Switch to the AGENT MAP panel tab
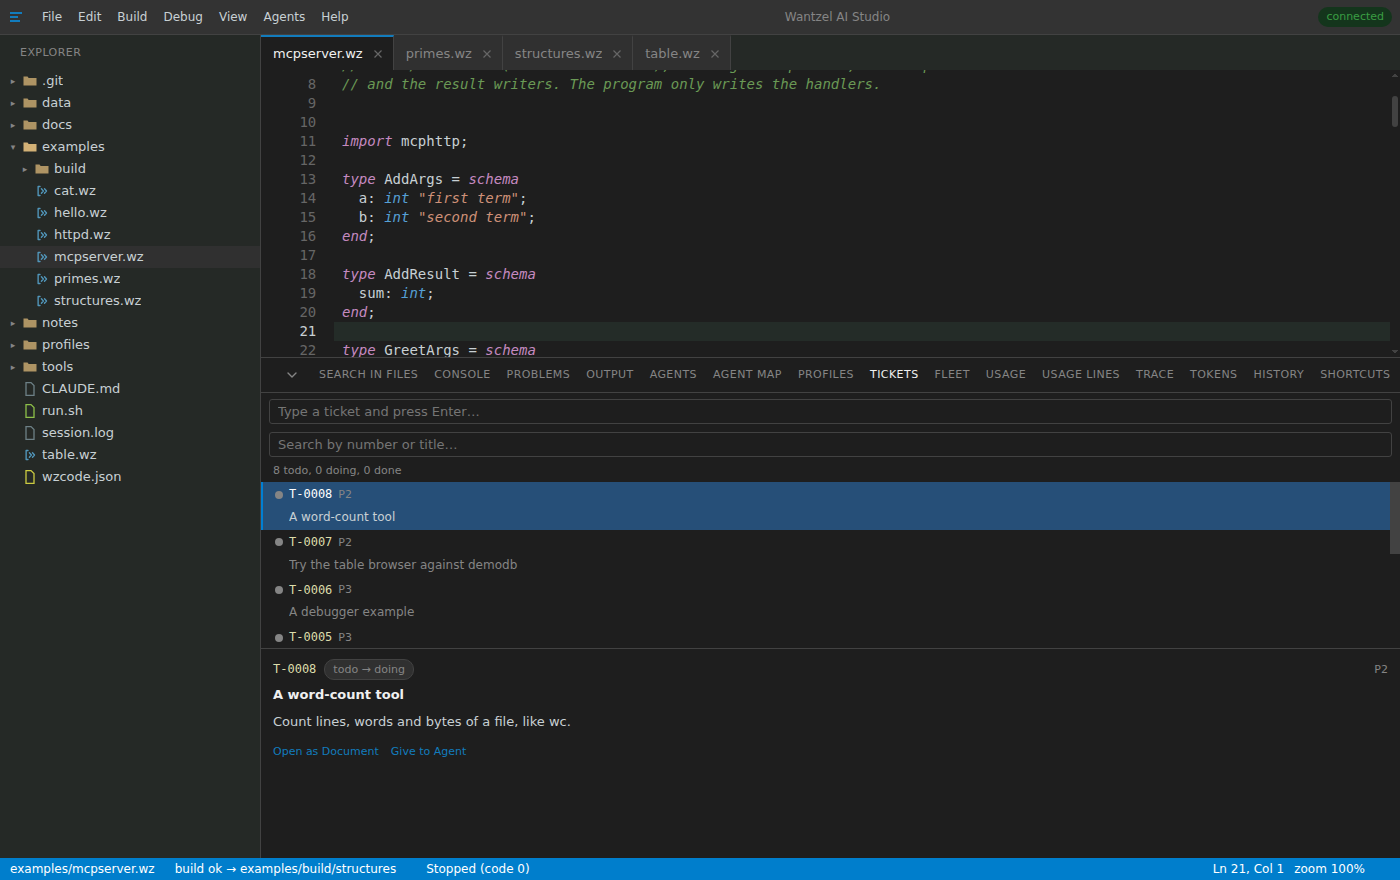The image size is (1400, 880). point(747,374)
